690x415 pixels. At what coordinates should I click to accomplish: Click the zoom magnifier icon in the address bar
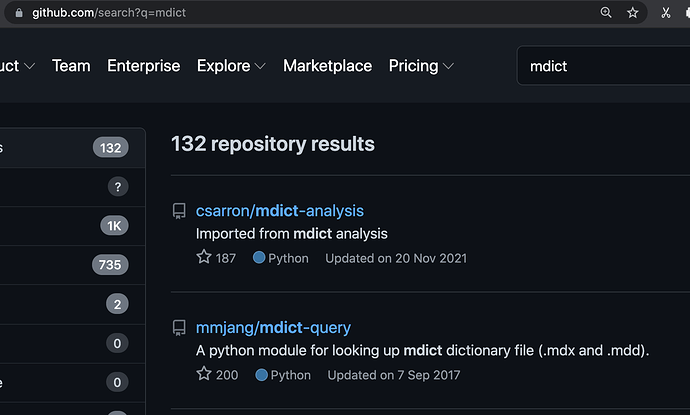coord(605,13)
